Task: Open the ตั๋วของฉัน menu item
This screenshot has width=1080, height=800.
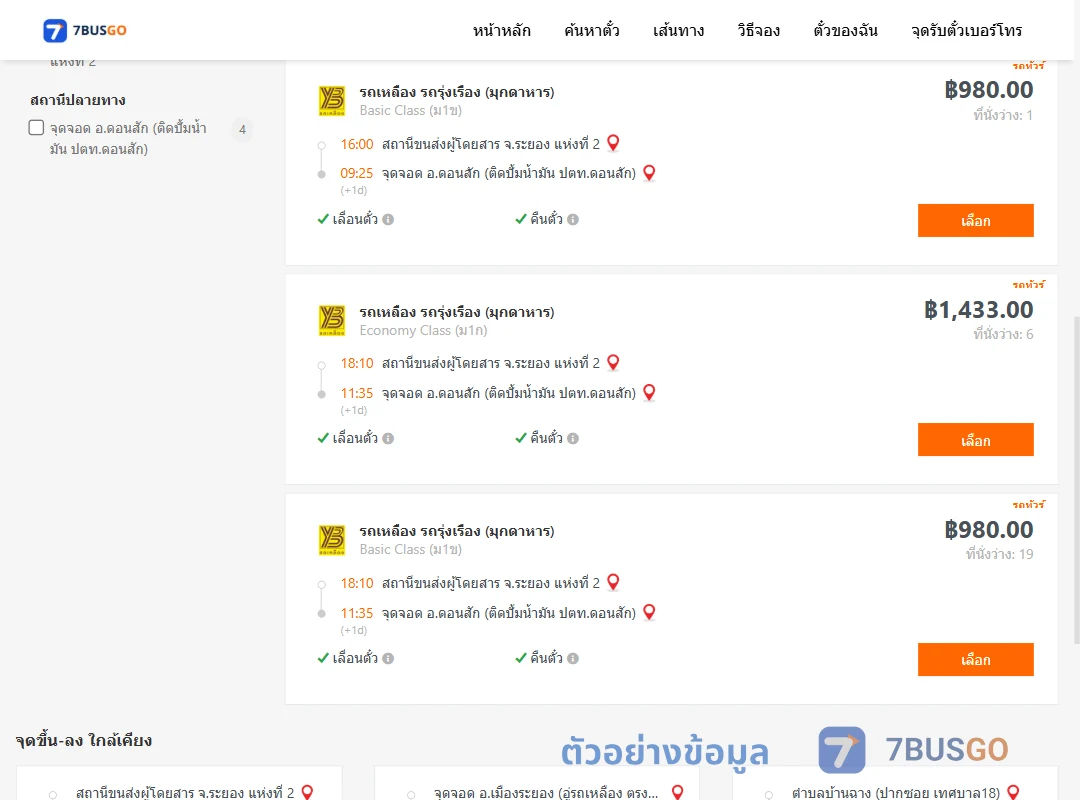Action: pyautogui.click(x=845, y=30)
